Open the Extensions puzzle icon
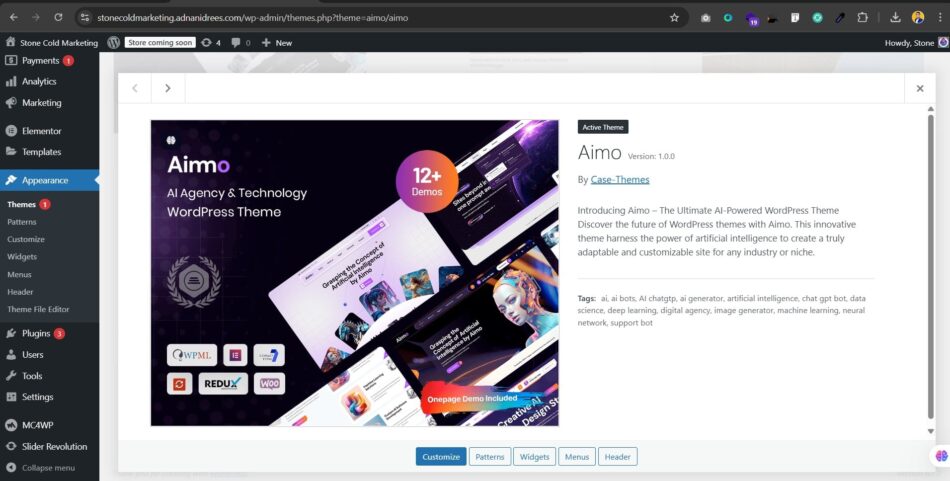The image size is (950, 481). coord(862,18)
